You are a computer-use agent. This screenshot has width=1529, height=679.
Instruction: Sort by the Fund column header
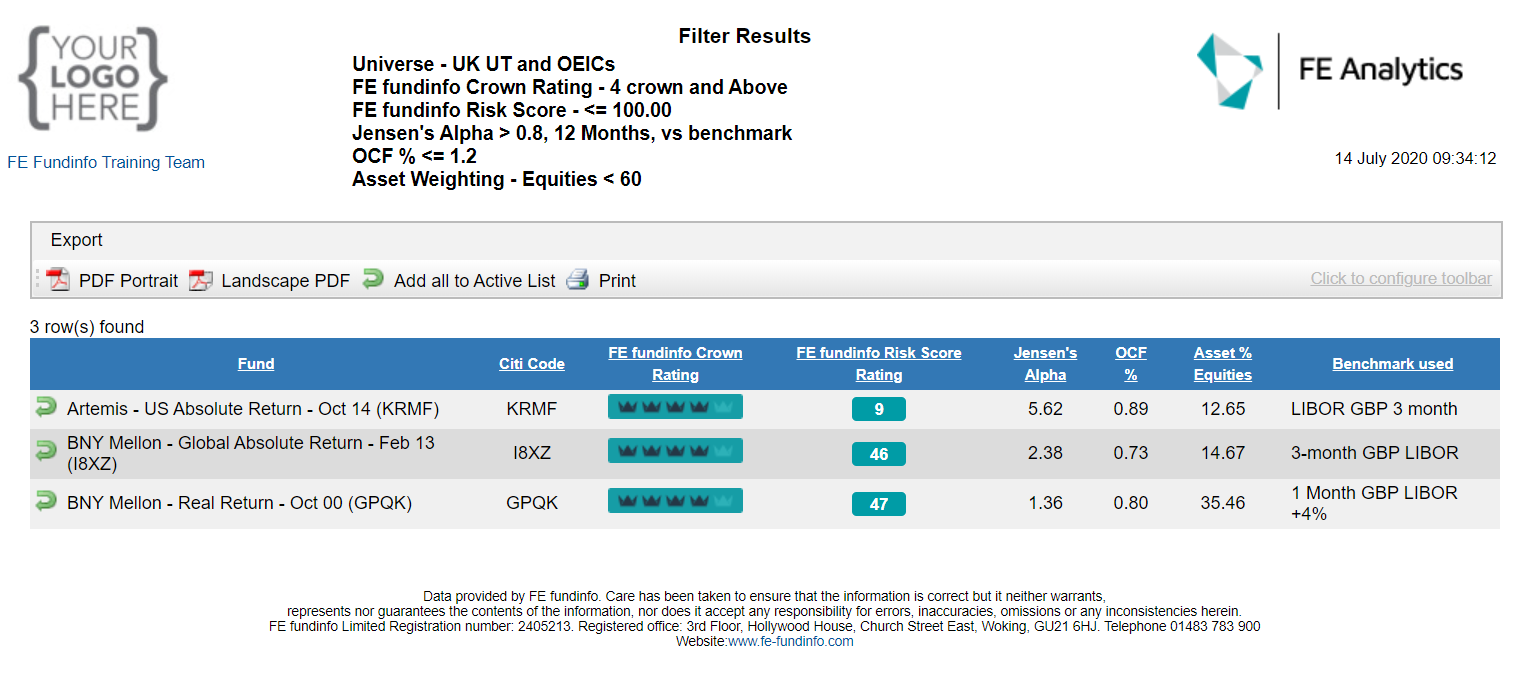256,364
